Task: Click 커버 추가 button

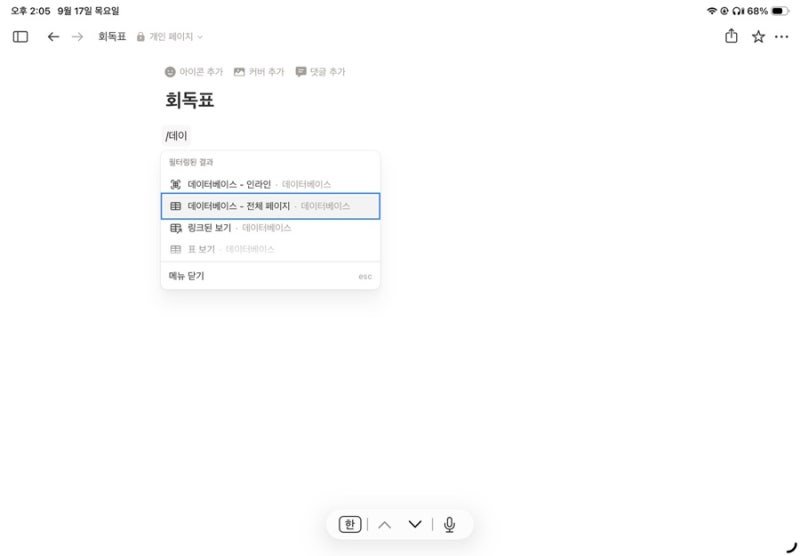Action: tap(259, 72)
